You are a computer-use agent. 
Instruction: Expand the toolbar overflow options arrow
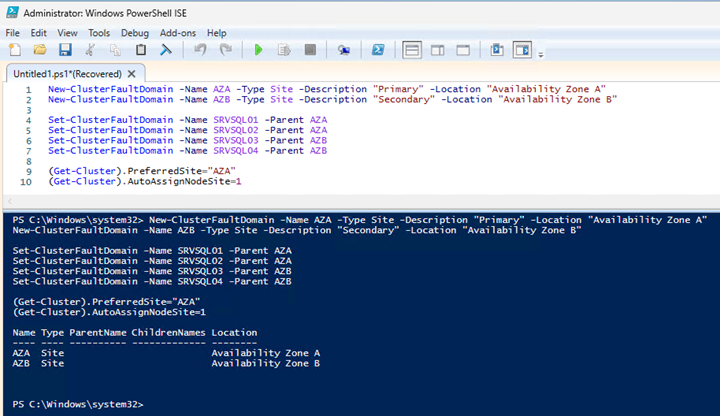click(x=541, y=55)
